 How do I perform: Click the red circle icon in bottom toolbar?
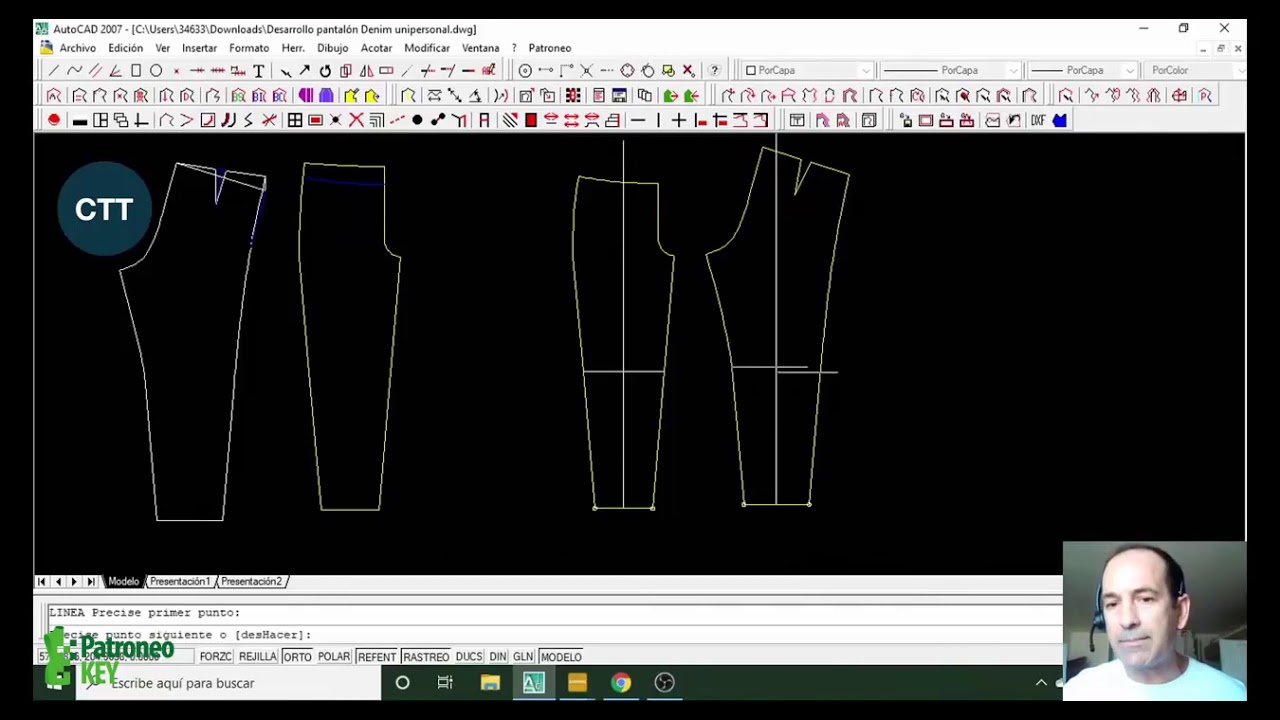click(54, 121)
